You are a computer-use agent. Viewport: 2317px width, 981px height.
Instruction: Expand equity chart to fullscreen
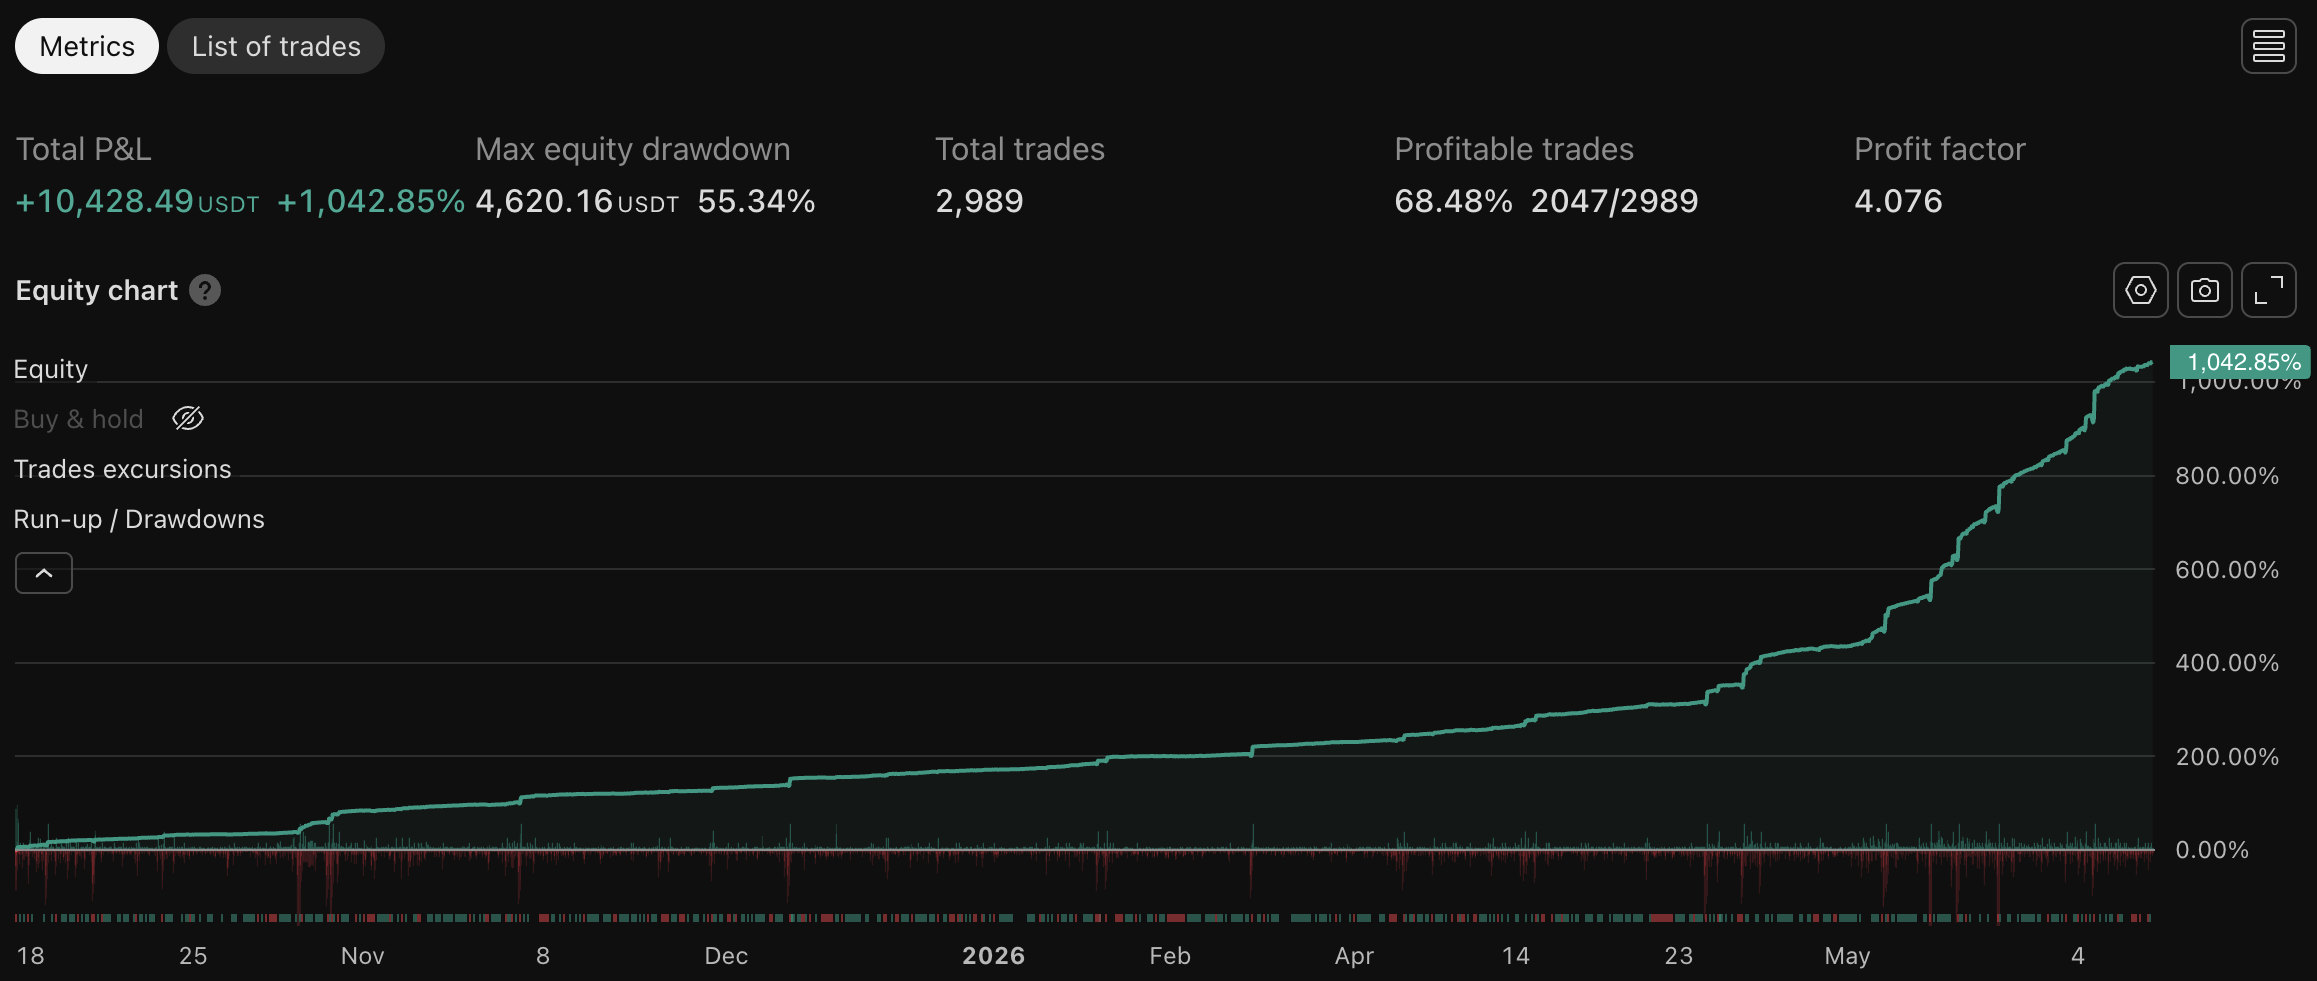click(x=2268, y=290)
